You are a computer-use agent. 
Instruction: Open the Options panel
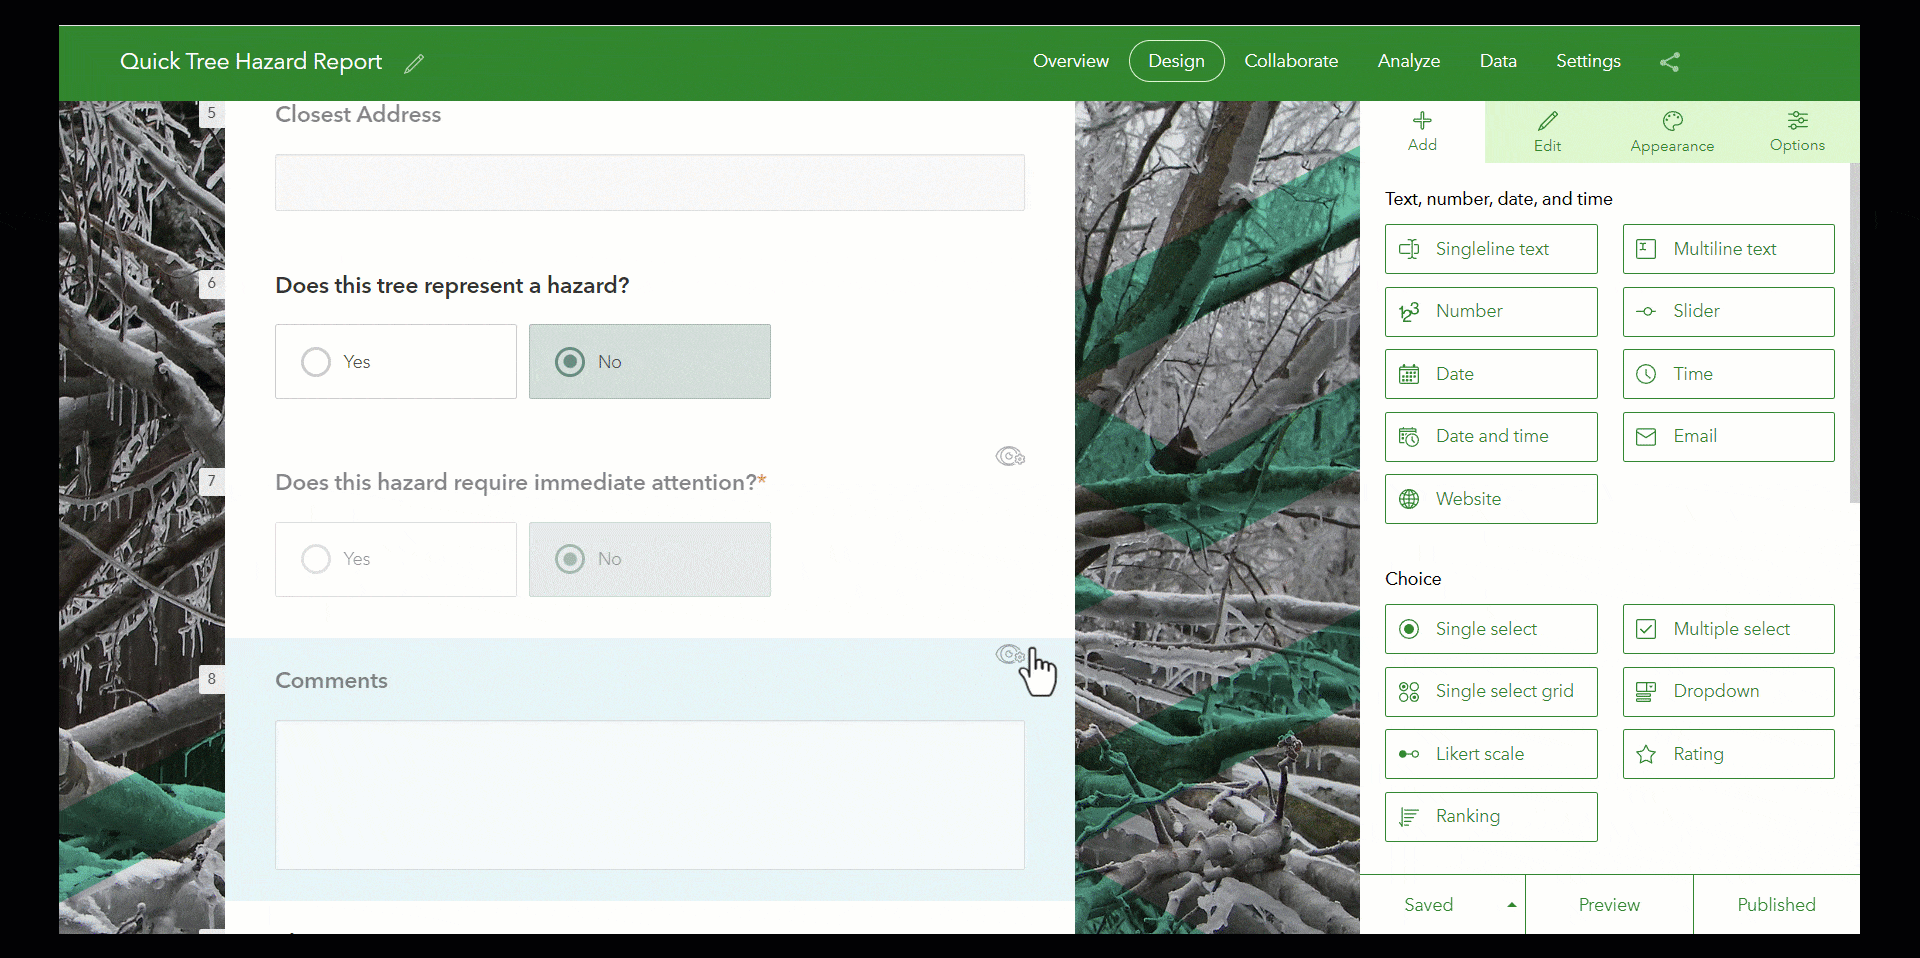pyautogui.click(x=1797, y=131)
